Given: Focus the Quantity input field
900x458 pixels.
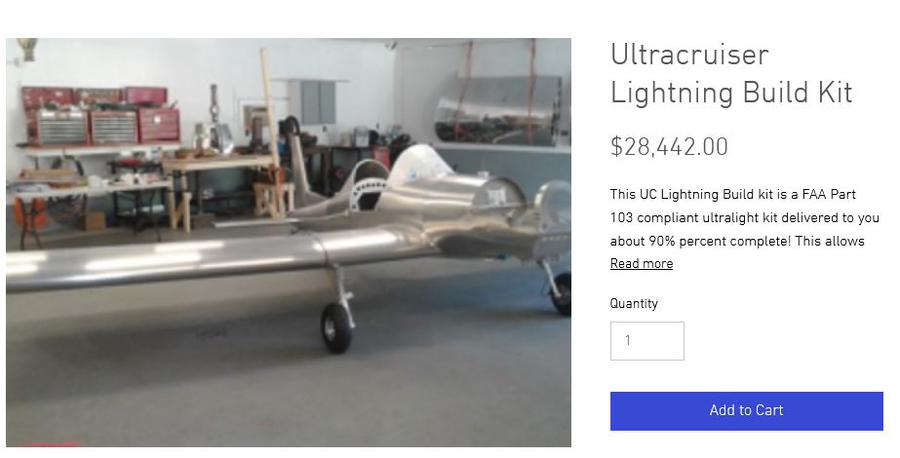Looking at the screenshot, I should pos(647,341).
